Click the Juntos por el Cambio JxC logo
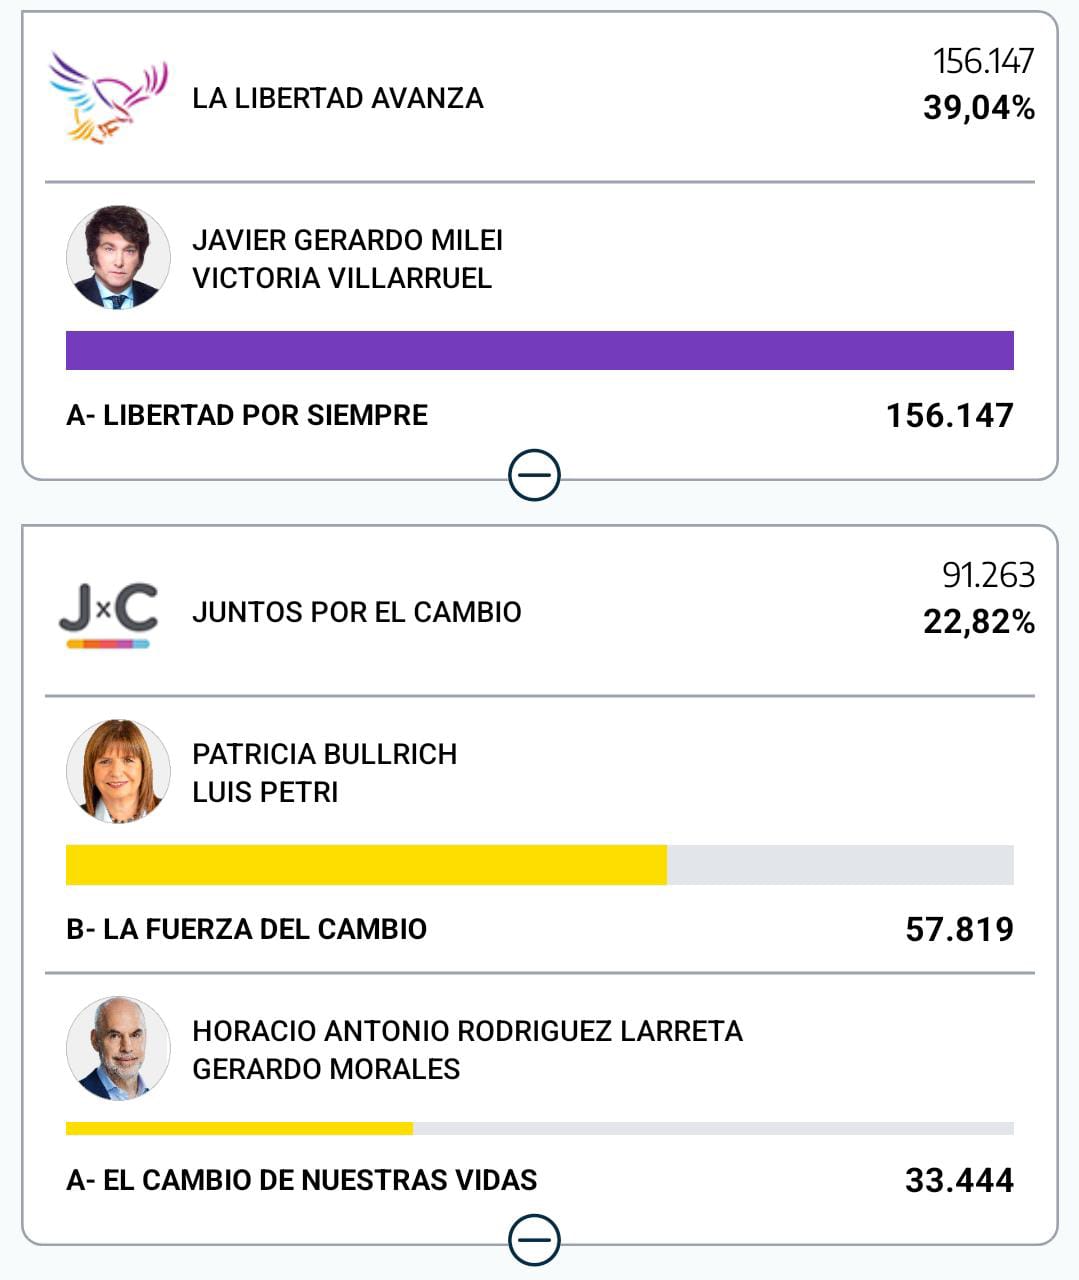The height and width of the screenshot is (1280, 1079). 108,612
